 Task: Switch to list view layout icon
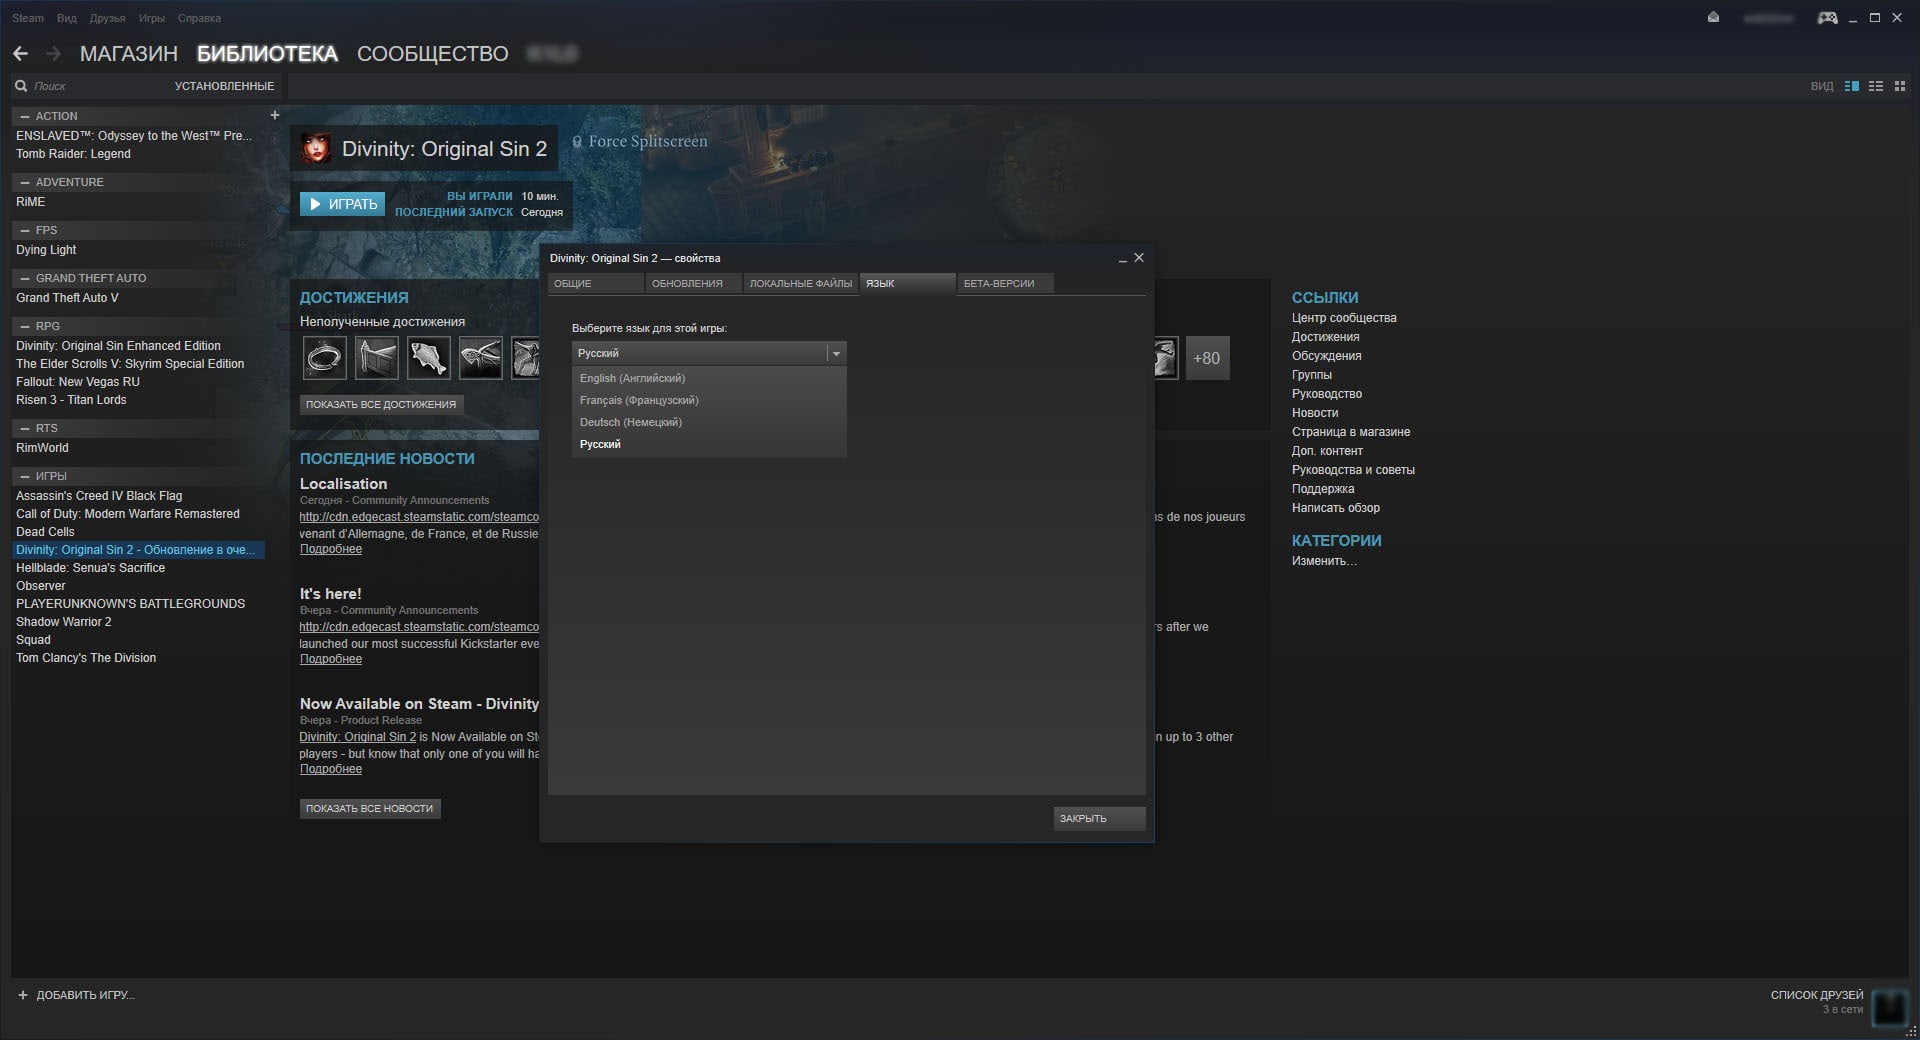1876,86
